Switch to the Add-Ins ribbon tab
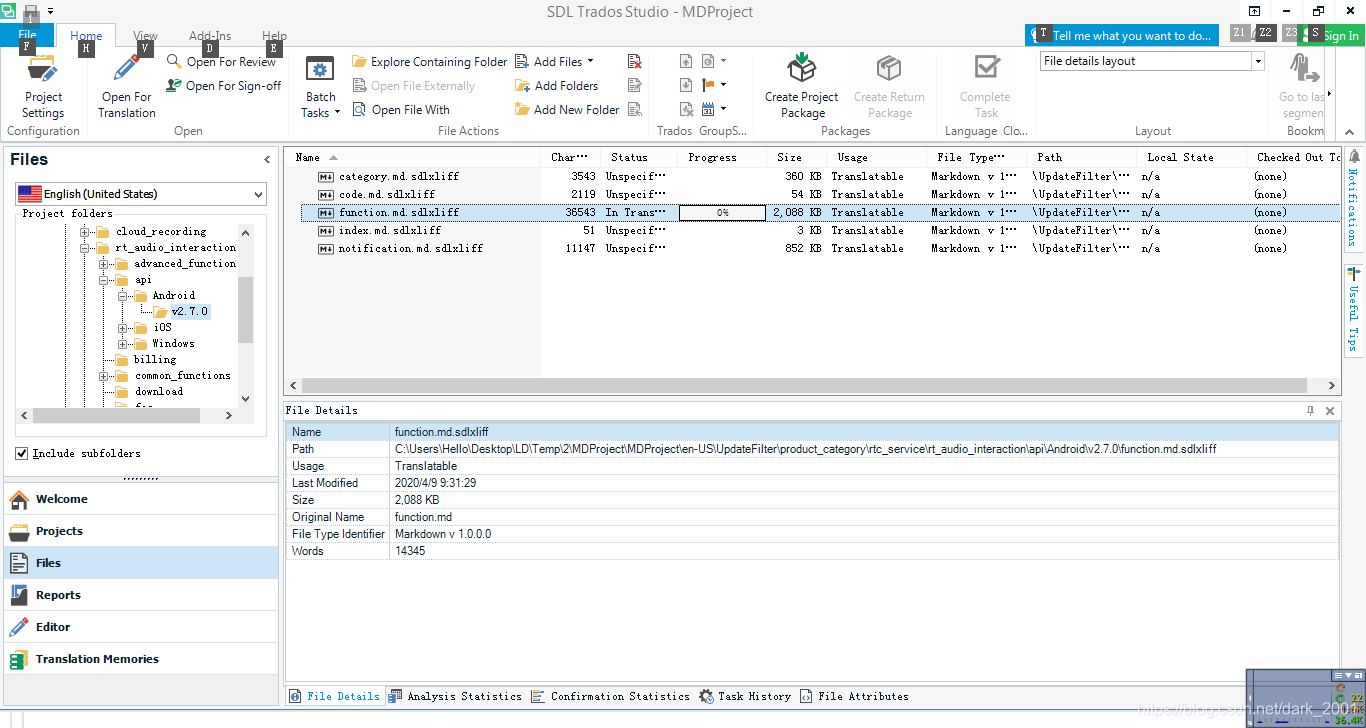Viewport: 1366px width, 728px height. pyautogui.click(x=210, y=35)
